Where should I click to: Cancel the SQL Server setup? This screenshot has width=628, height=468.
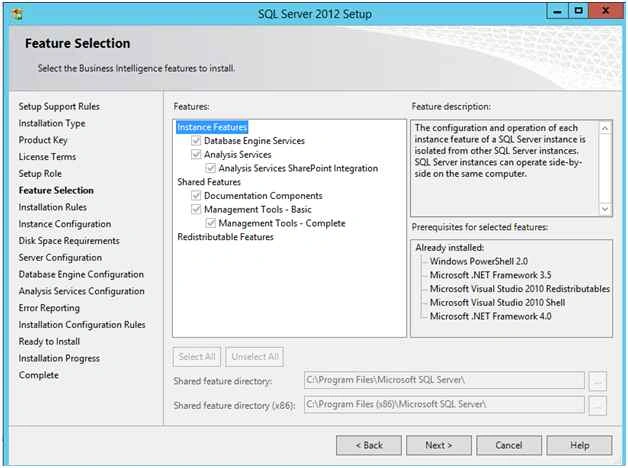509,445
